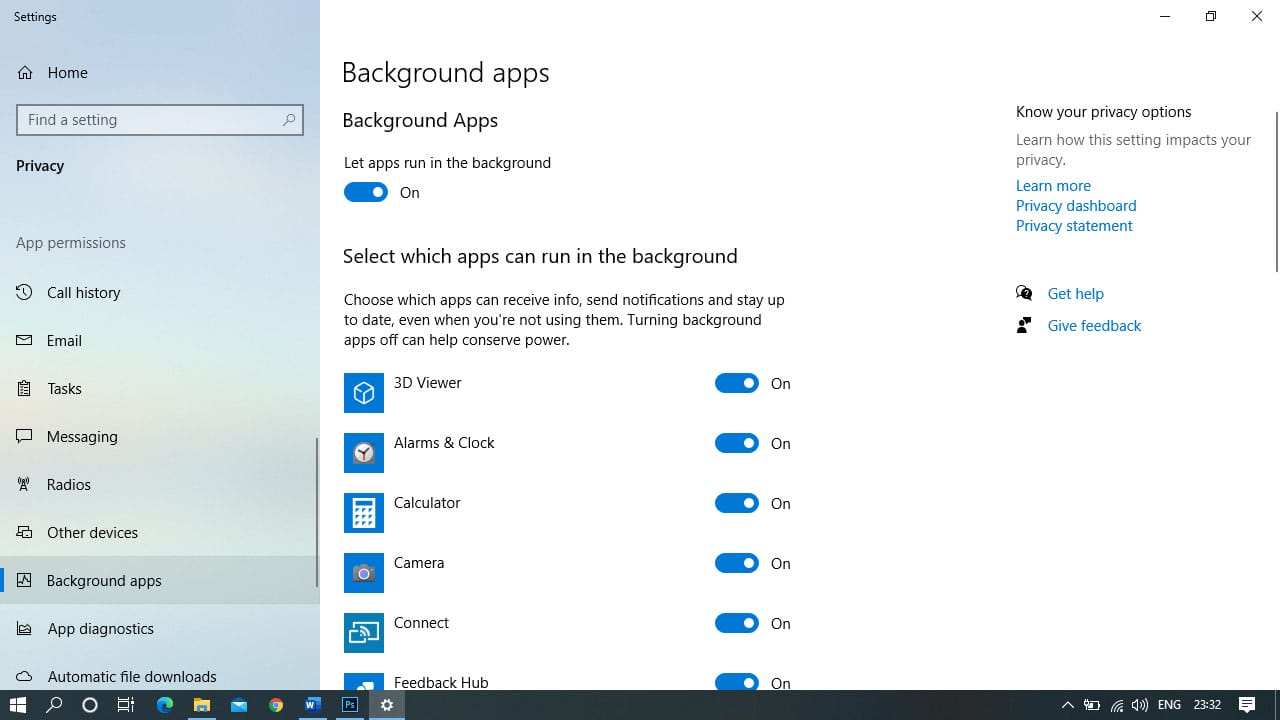Screen dimensions: 1280x720
Task: Click the Calculator app icon
Action: point(363,513)
